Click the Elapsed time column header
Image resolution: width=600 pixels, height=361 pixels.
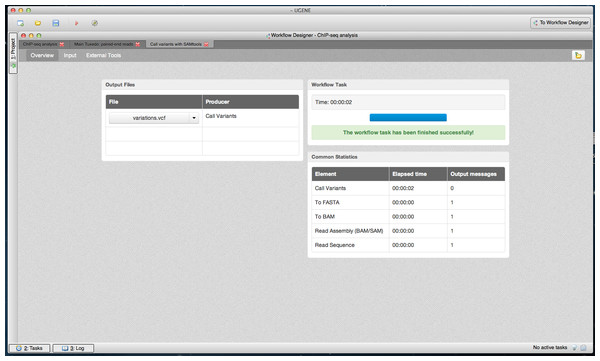click(418, 174)
